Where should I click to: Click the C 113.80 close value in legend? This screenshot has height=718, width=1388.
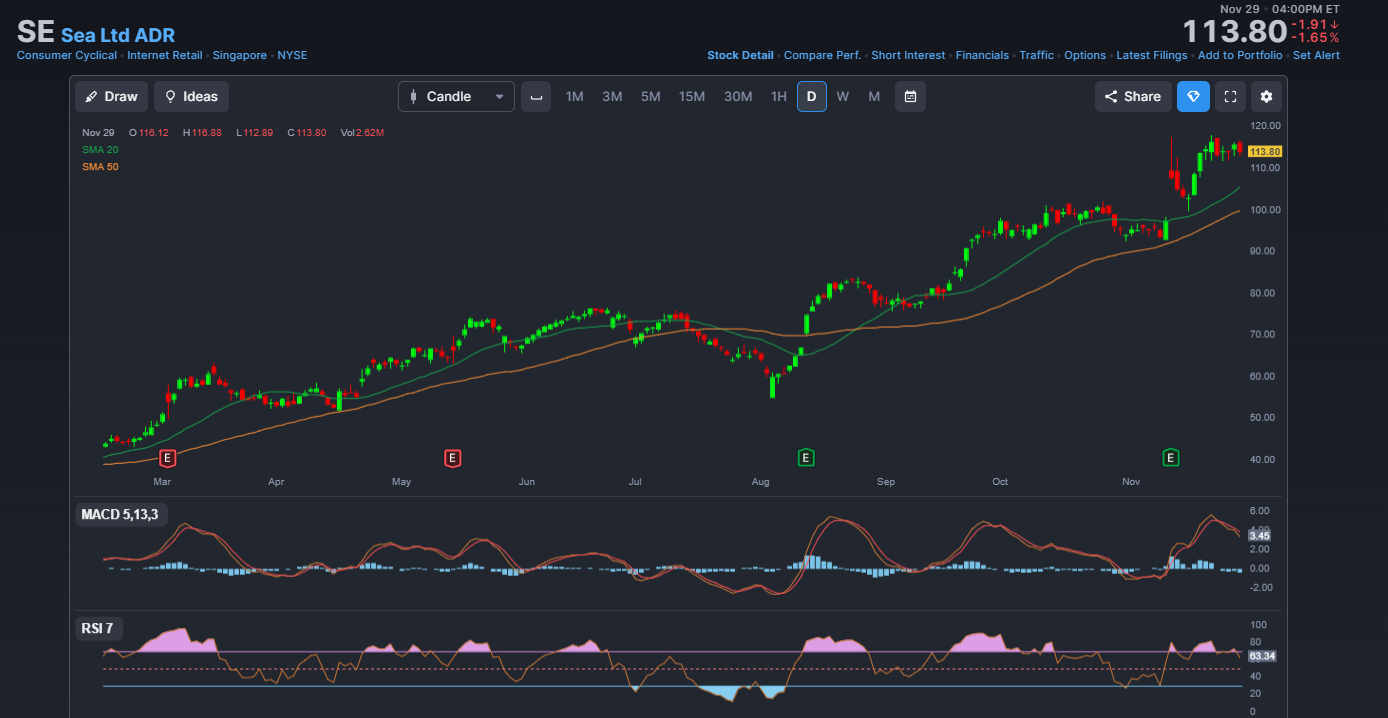pyautogui.click(x=307, y=132)
